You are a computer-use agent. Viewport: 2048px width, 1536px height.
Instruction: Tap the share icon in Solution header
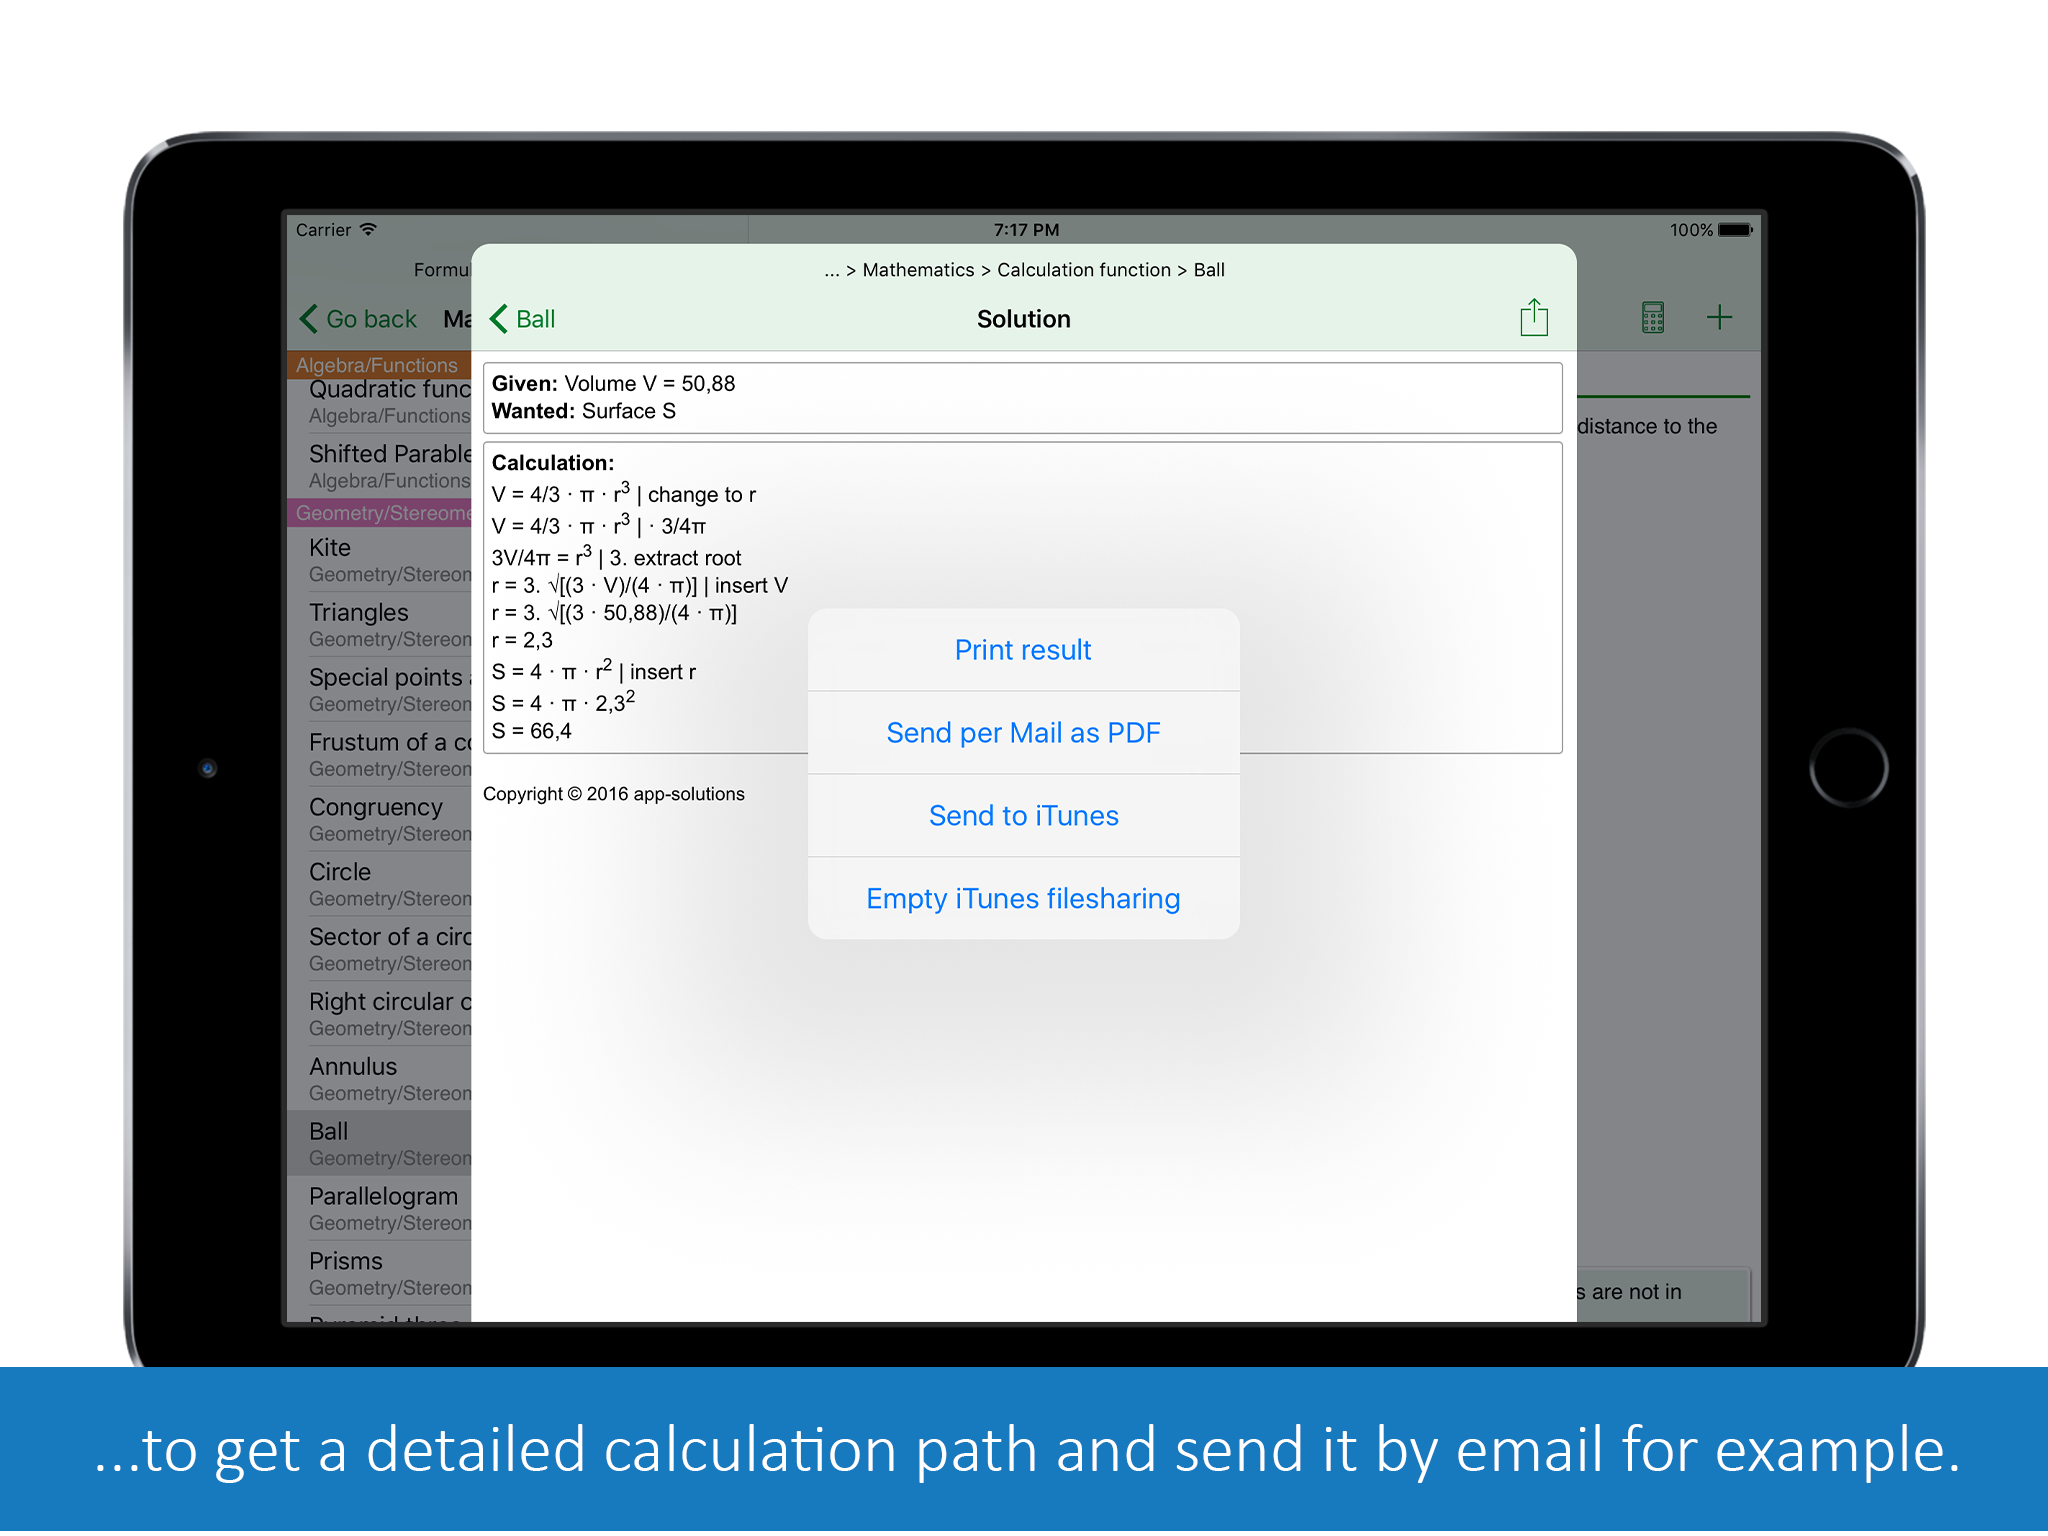click(1533, 318)
